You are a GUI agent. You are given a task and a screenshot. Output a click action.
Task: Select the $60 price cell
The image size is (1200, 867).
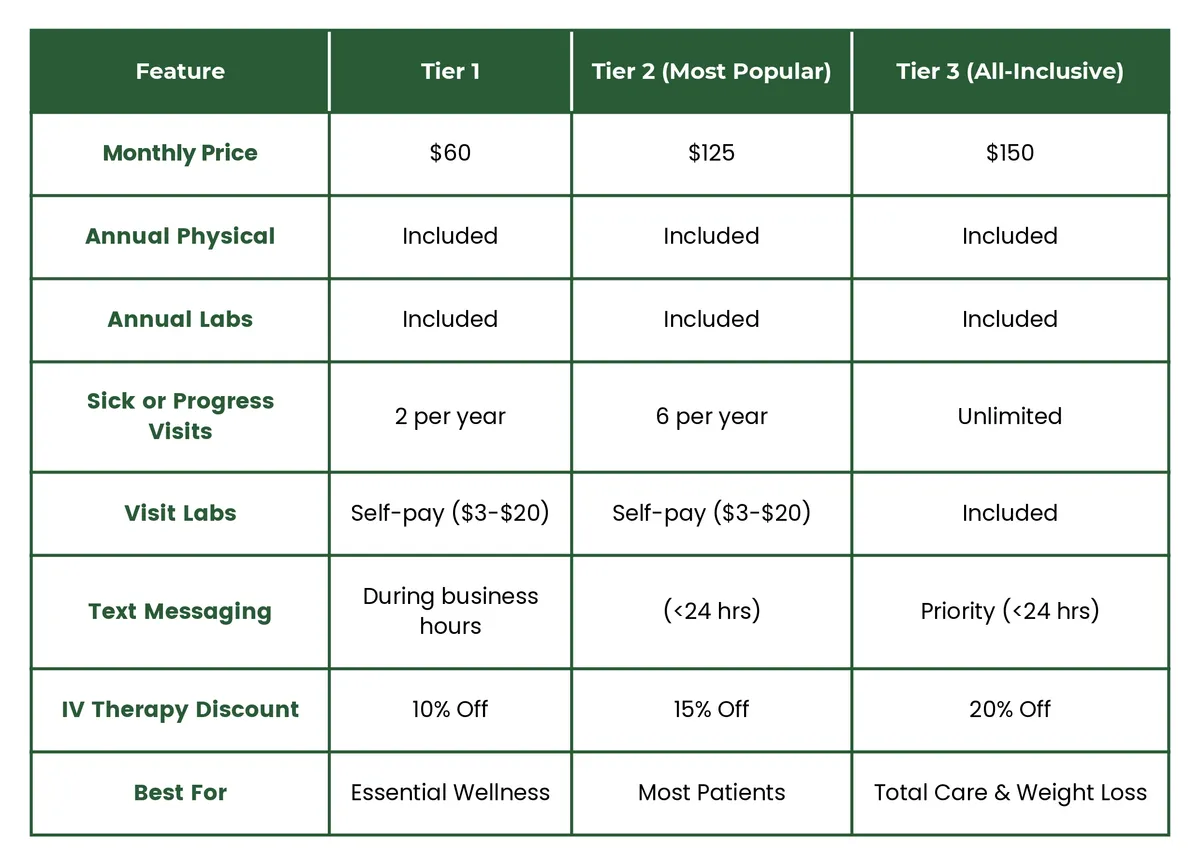click(450, 153)
